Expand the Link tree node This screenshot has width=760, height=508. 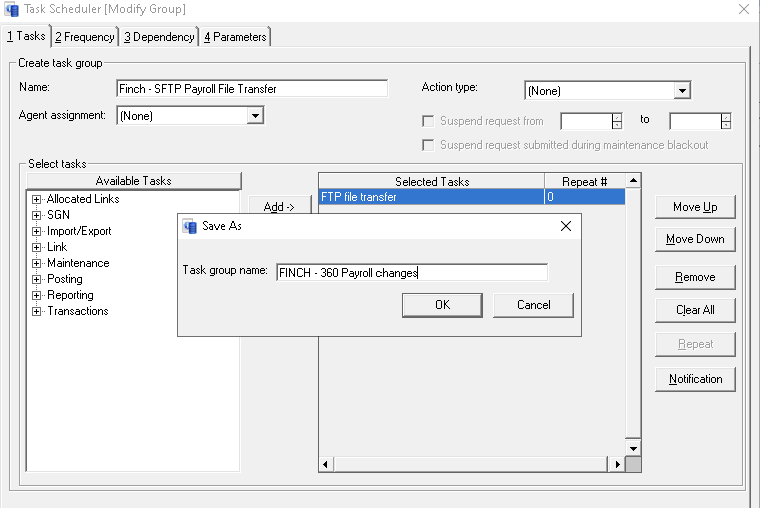pyautogui.click(x=36, y=247)
